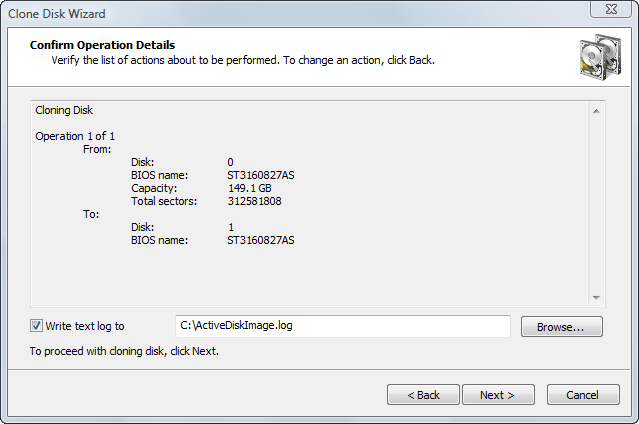Click the total sectors value 312581808

(254, 201)
